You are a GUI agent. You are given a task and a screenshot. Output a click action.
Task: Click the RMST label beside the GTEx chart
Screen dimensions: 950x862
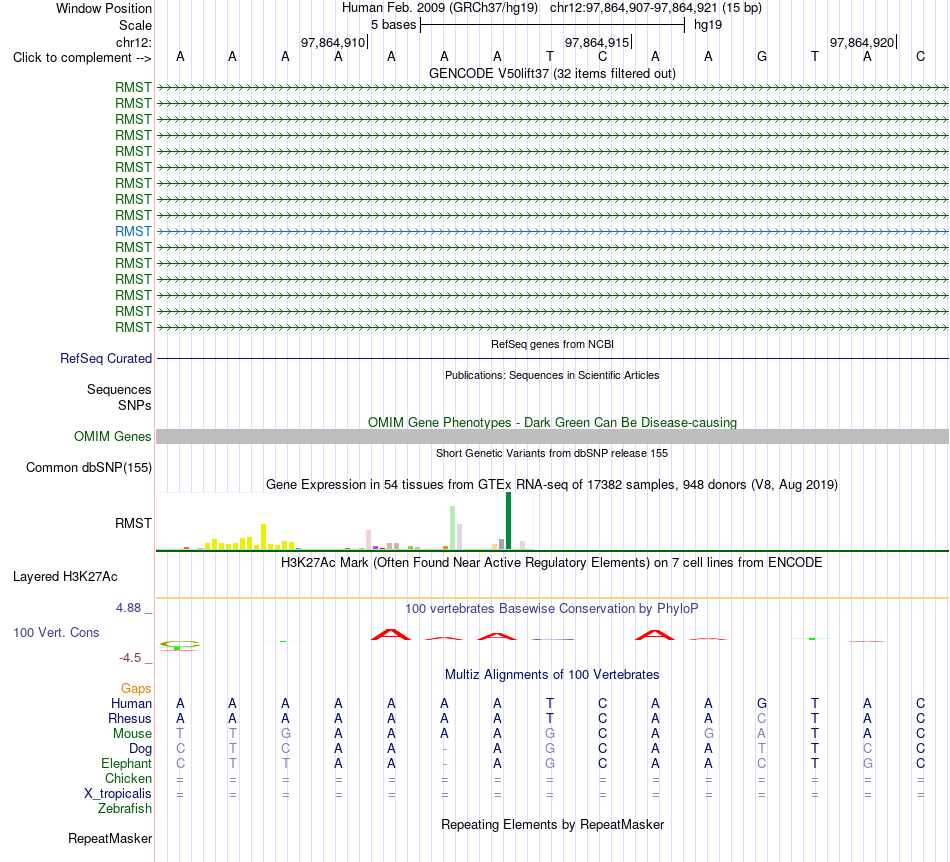pos(133,523)
